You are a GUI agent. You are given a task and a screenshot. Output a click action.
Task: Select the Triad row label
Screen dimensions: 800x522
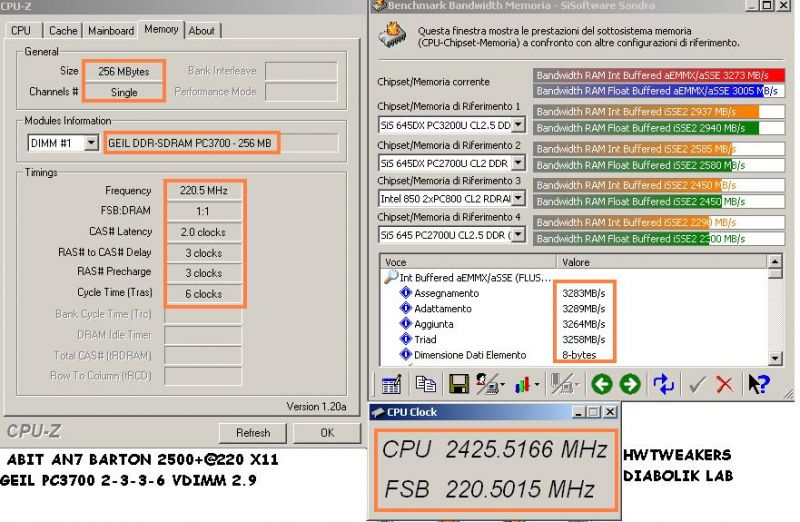(x=425, y=339)
